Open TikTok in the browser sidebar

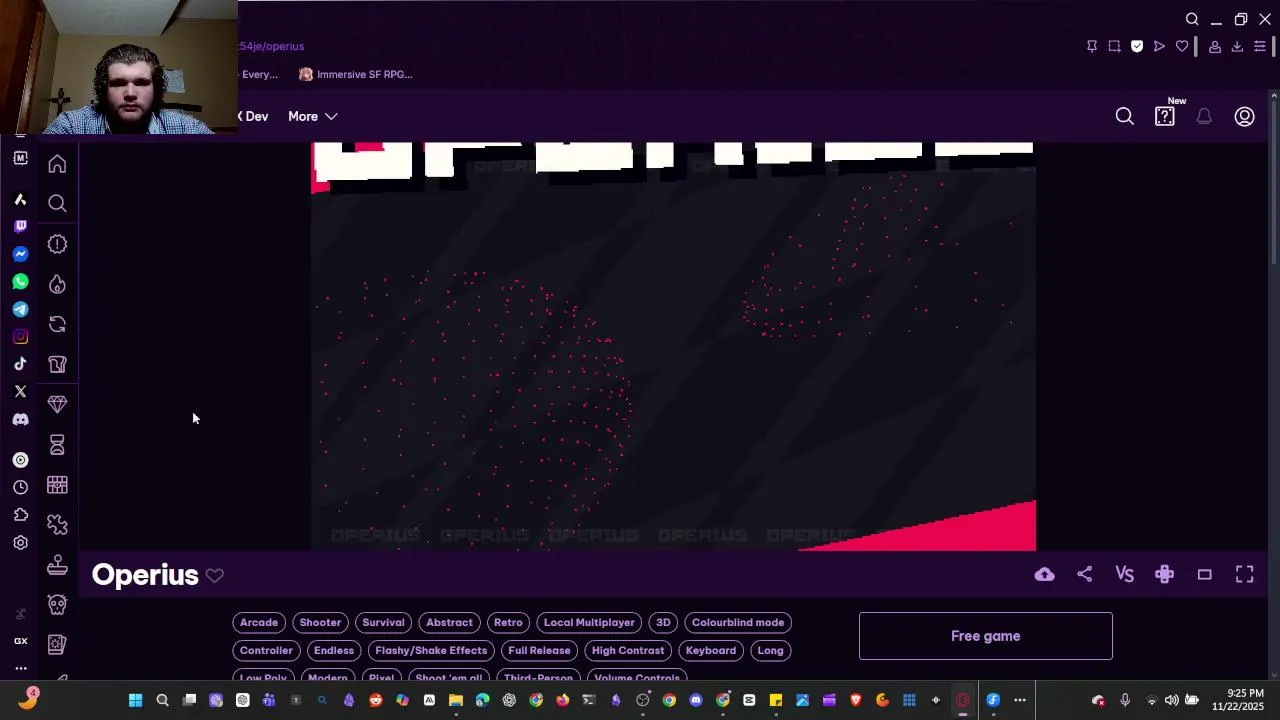tap(20, 364)
